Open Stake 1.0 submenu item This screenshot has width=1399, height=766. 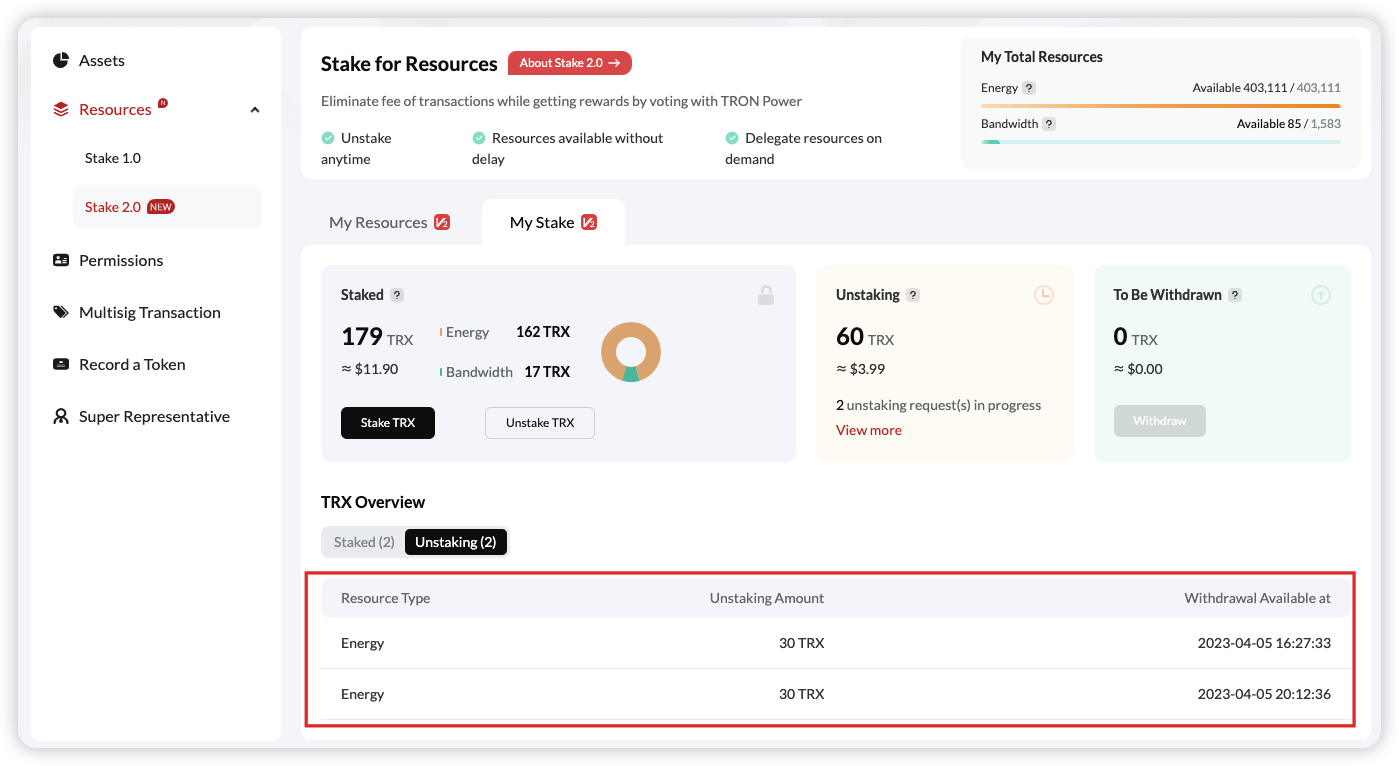113,158
